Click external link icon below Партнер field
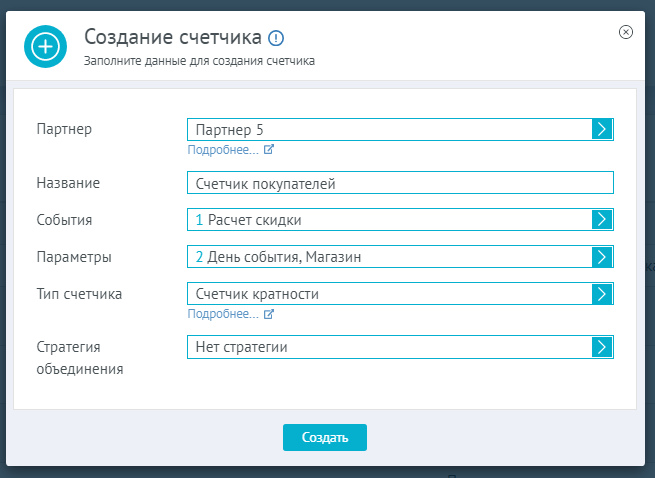This screenshot has width=655, height=478. [x=269, y=149]
